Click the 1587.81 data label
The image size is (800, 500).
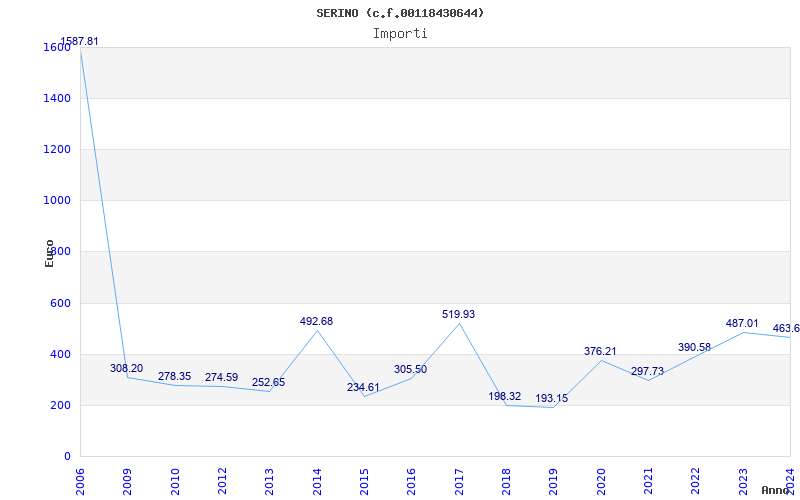click(80, 42)
